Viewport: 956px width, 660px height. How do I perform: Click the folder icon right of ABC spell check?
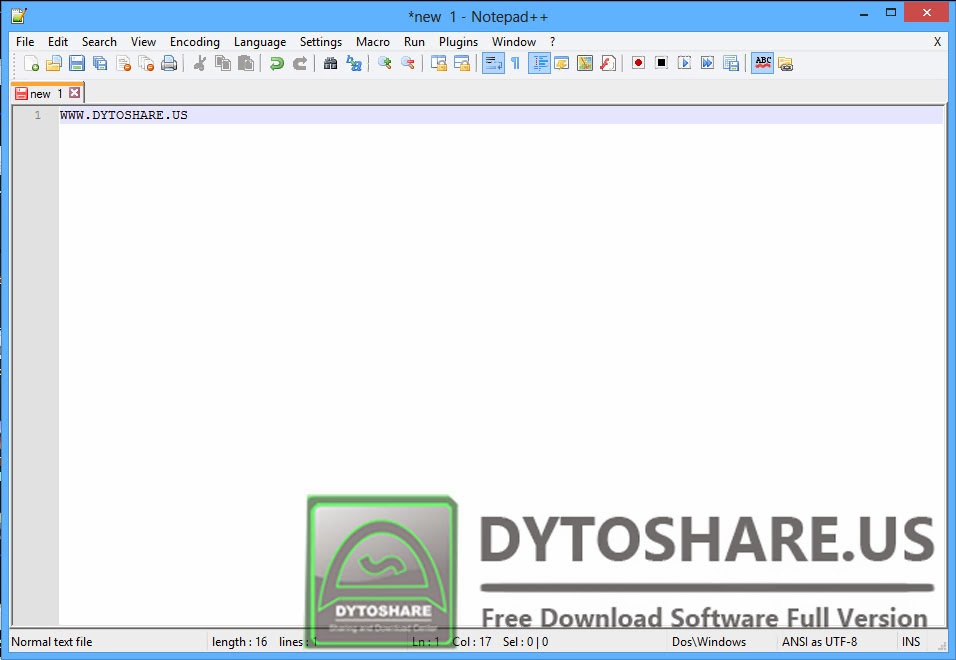point(785,63)
